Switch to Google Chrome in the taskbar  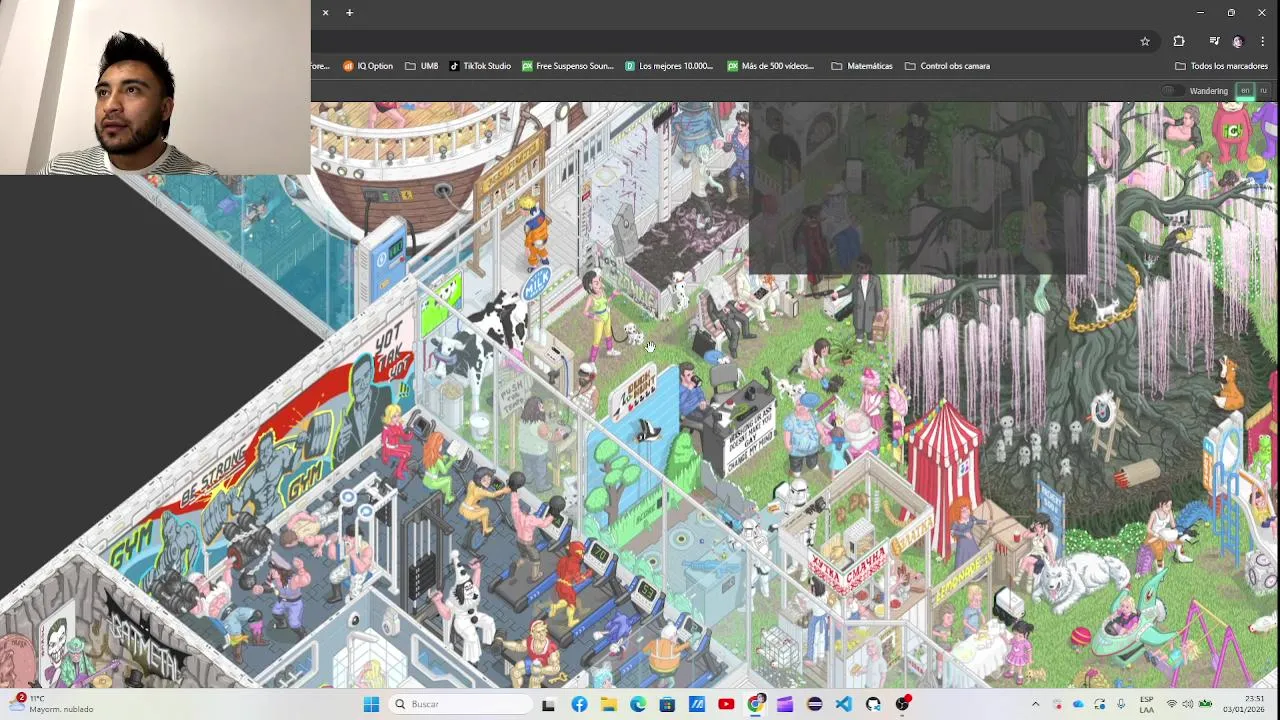click(756, 704)
